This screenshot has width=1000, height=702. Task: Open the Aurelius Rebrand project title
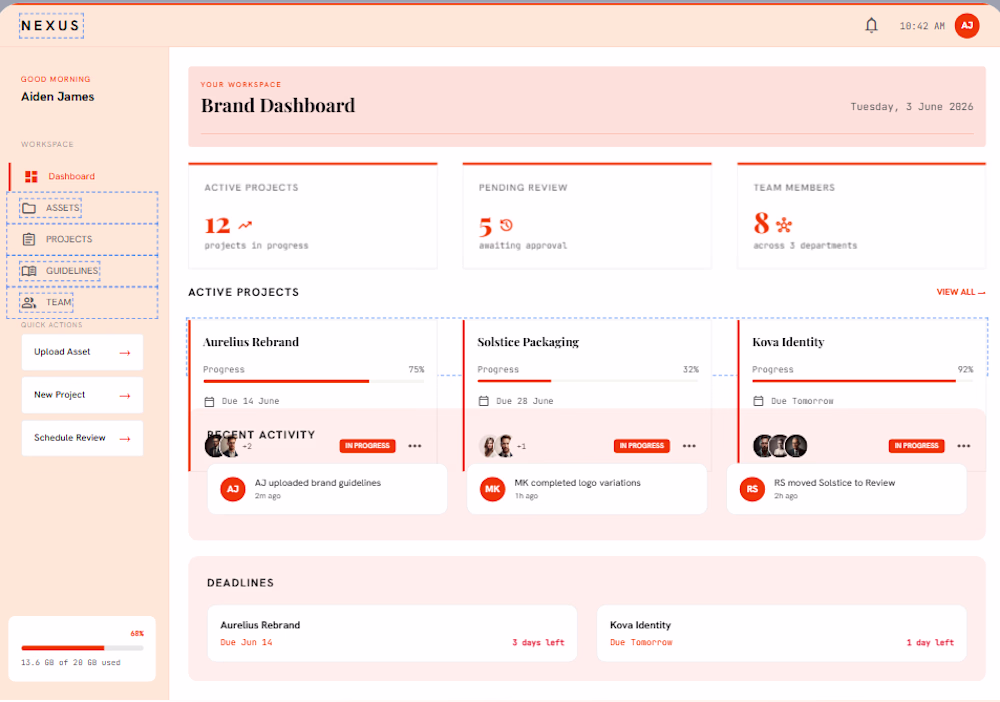pos(251,342)
